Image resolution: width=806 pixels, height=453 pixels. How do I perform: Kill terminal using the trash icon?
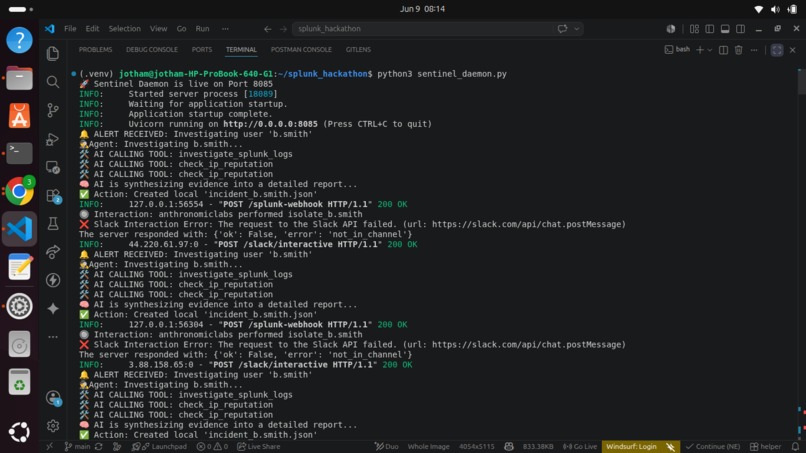pyautogui.click(x=739, y=50)
